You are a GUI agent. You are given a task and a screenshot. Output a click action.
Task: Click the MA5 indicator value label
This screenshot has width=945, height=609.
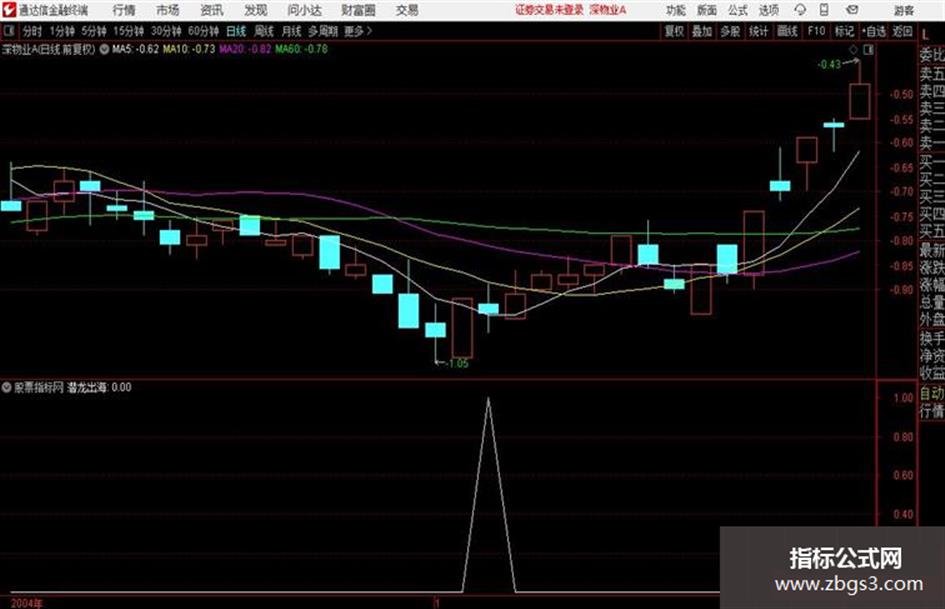tap(136, 49)
